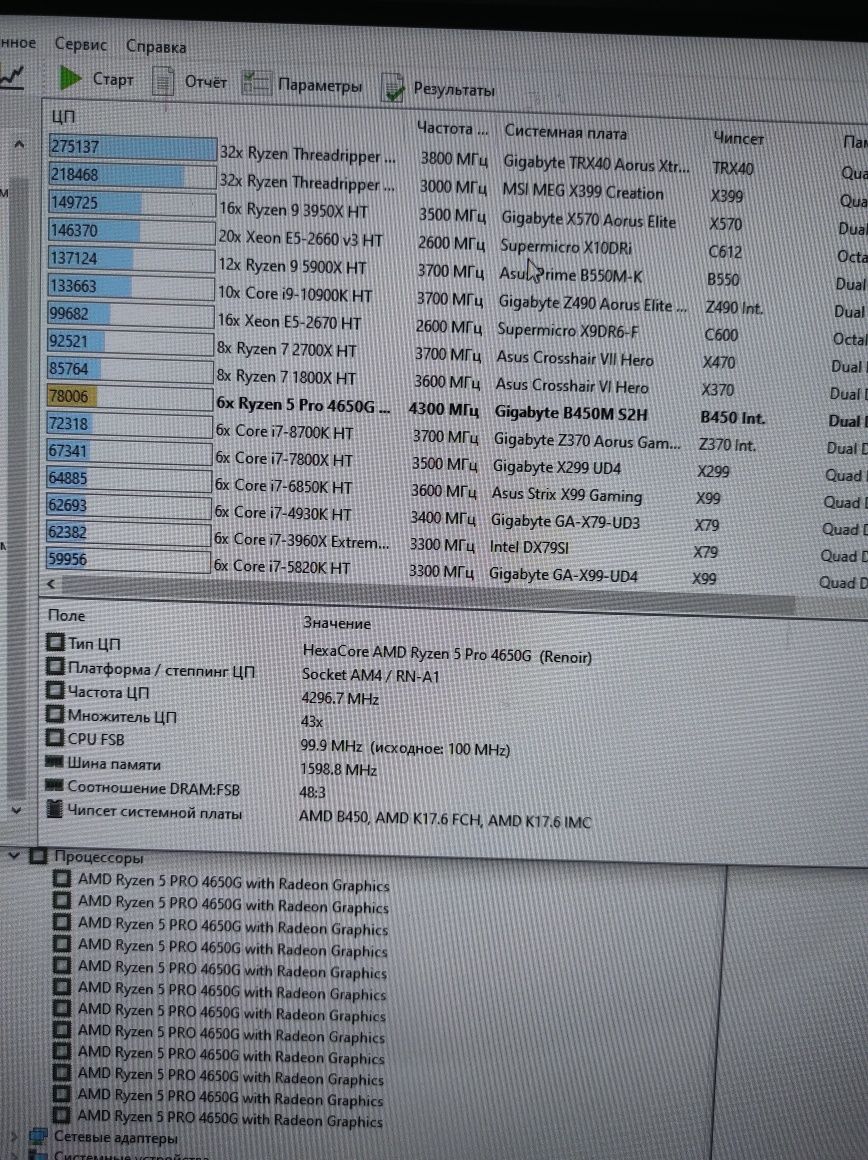Click the MSI MEG X399 Creation cell
The image size is (868, 1160).
pyautogui.click(x=582, y=192)
